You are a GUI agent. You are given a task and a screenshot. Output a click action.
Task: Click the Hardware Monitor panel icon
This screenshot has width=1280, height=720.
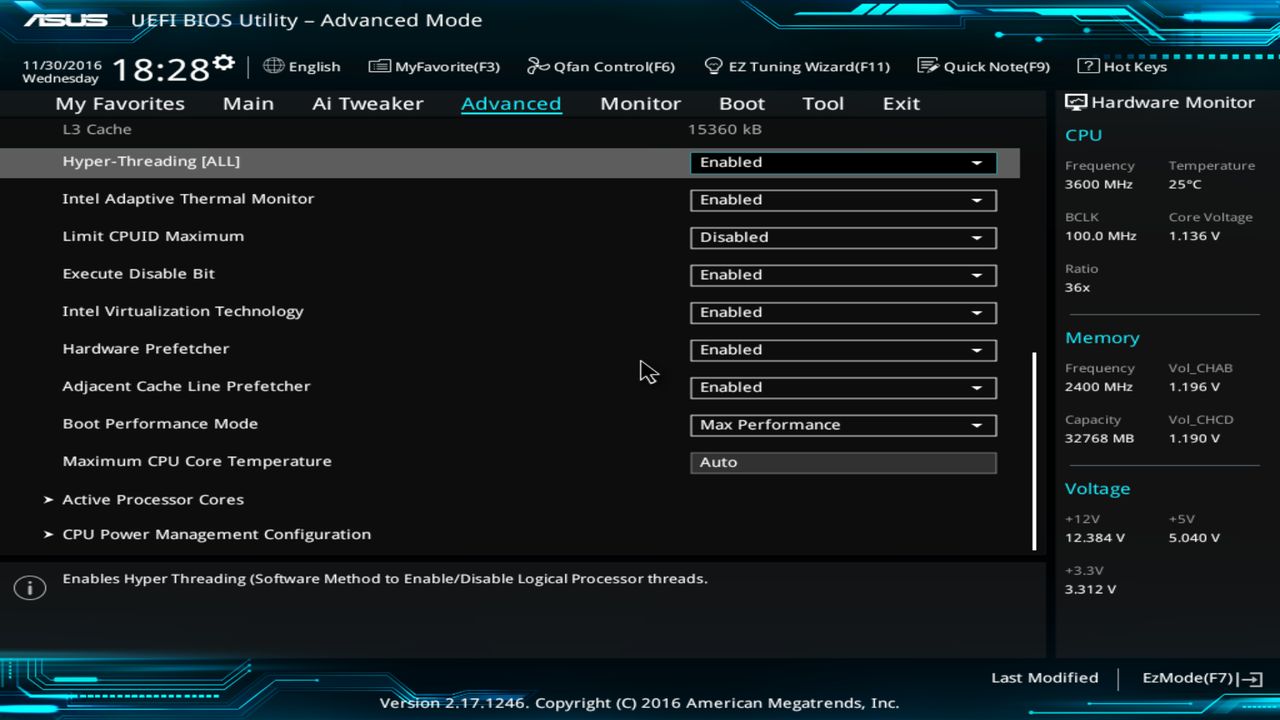(x=1075, y=101)
